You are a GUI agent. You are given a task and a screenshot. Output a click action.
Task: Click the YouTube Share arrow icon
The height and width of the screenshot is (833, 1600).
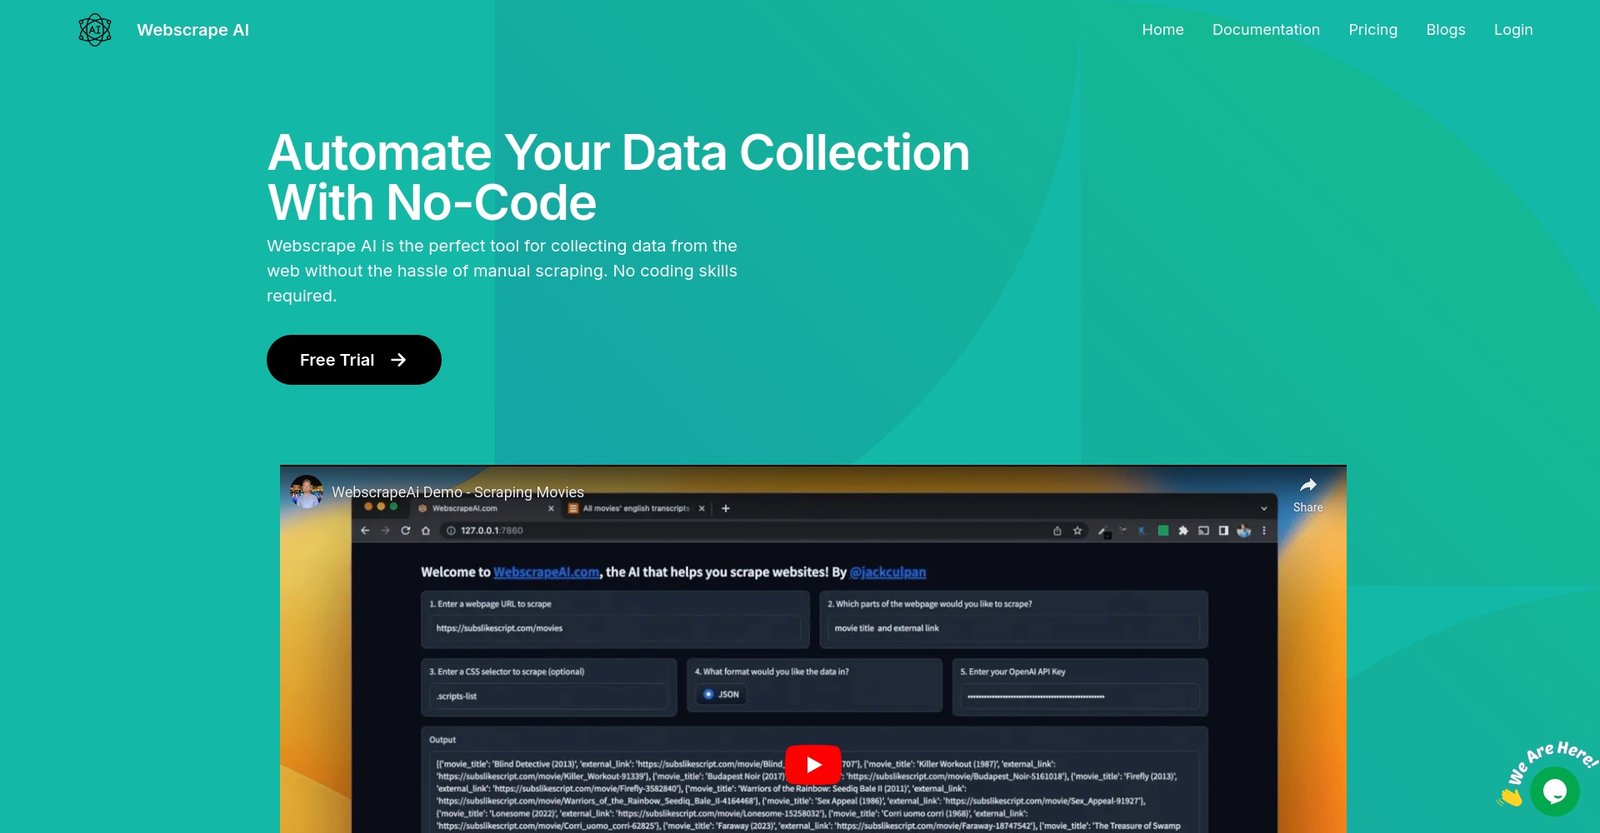pyautogui.click(x=1307, y=486)
